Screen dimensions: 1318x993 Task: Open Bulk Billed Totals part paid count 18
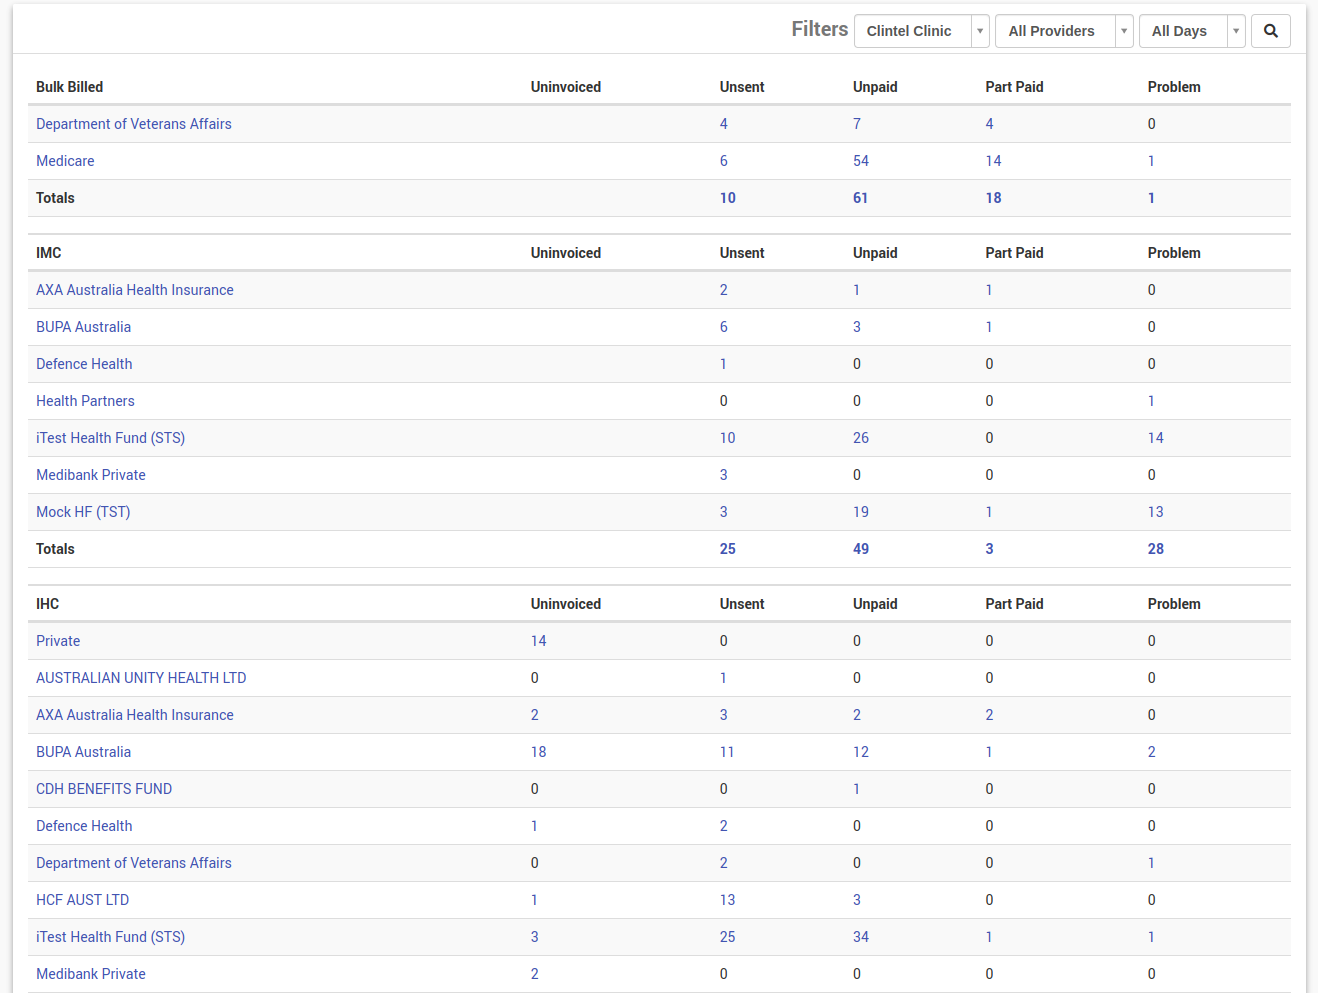tap(993, 198)
